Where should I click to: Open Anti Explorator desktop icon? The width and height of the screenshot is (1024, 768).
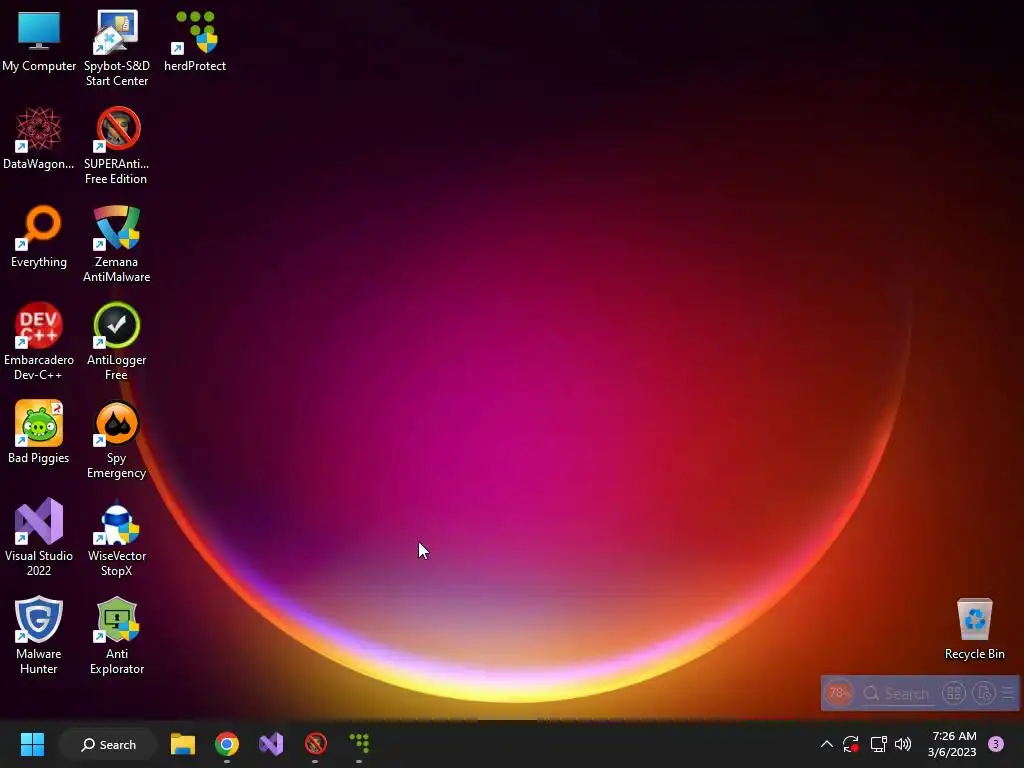coord(117,635)
